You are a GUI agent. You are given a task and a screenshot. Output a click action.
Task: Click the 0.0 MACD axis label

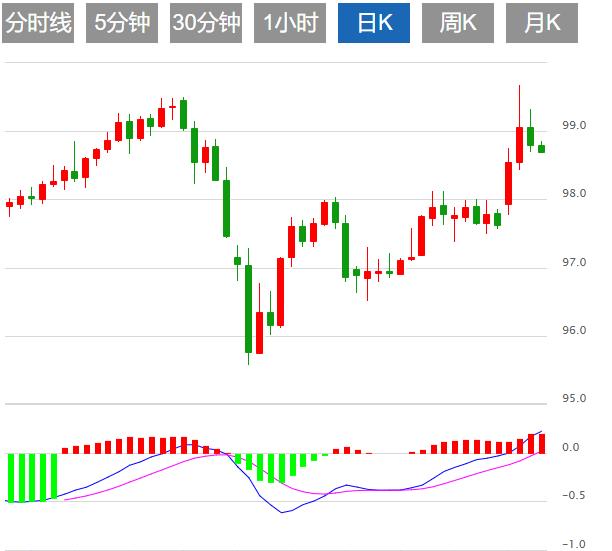click(571, 447)
